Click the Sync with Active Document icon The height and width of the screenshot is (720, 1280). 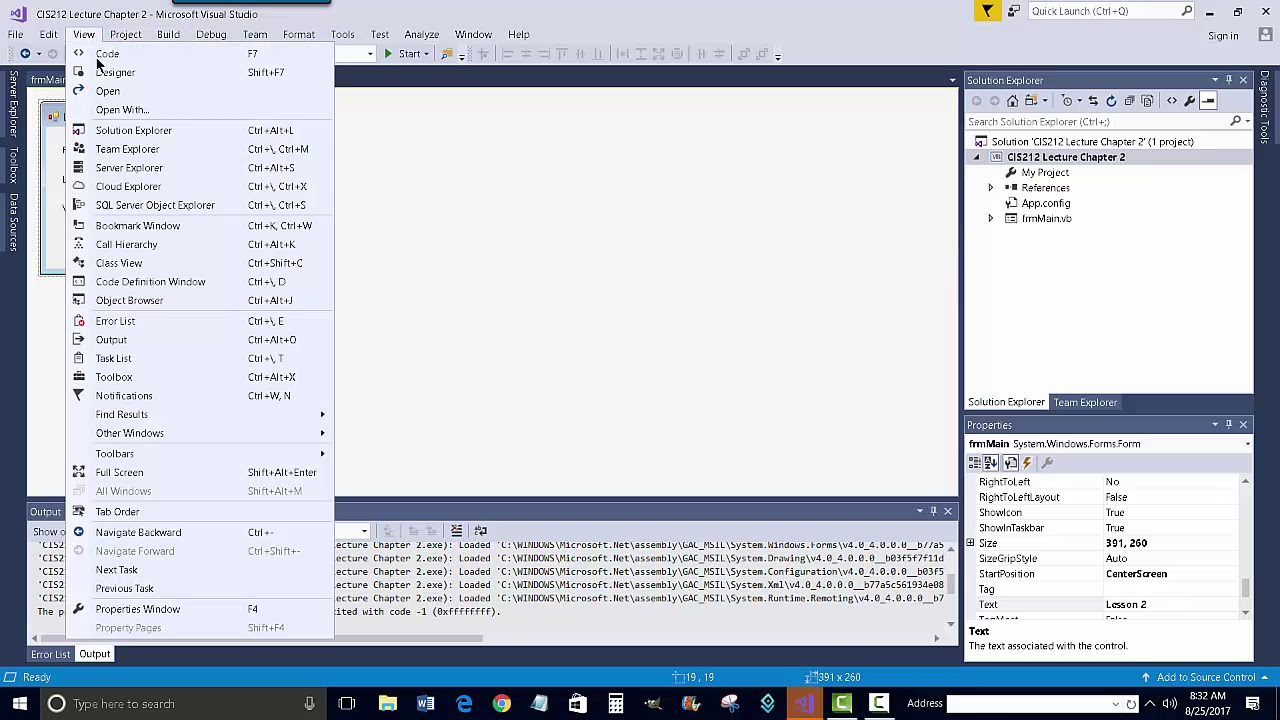coord(1093,101)
